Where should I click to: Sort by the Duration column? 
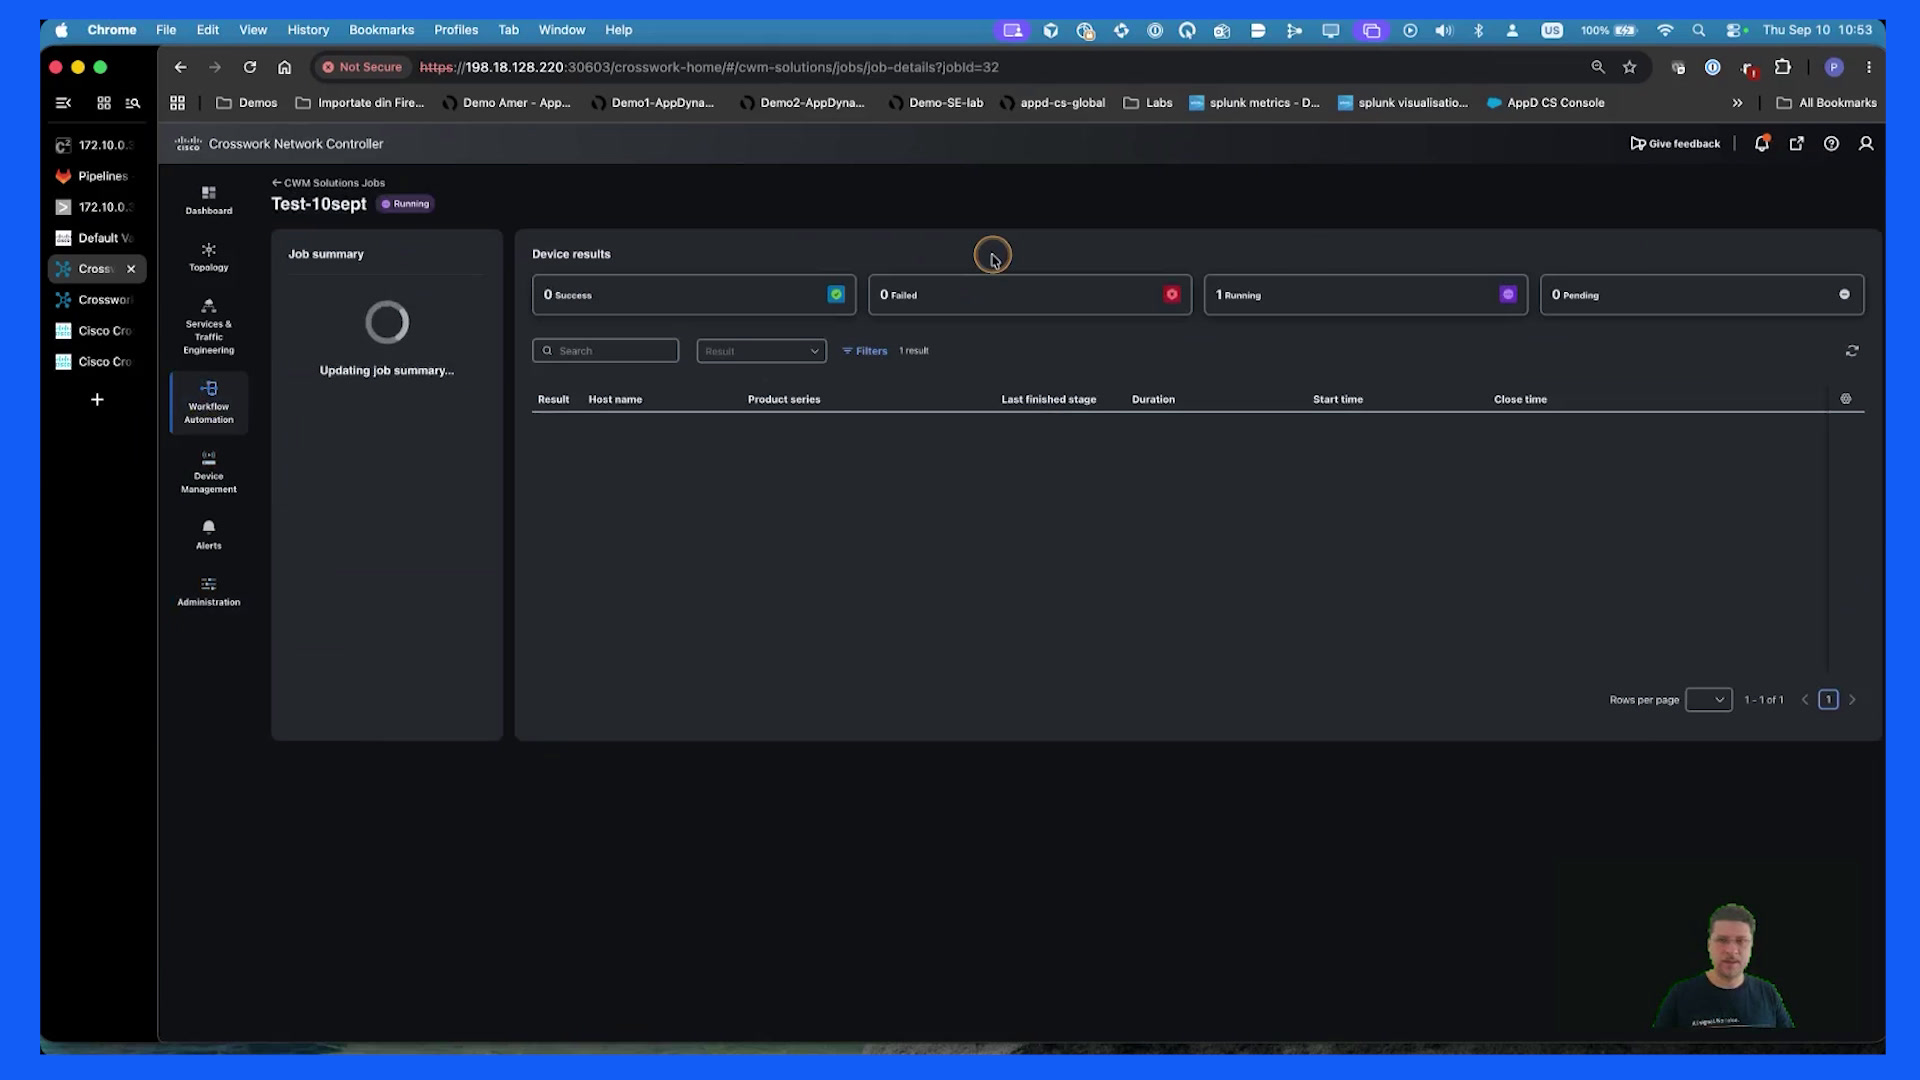click(1153, 399)
